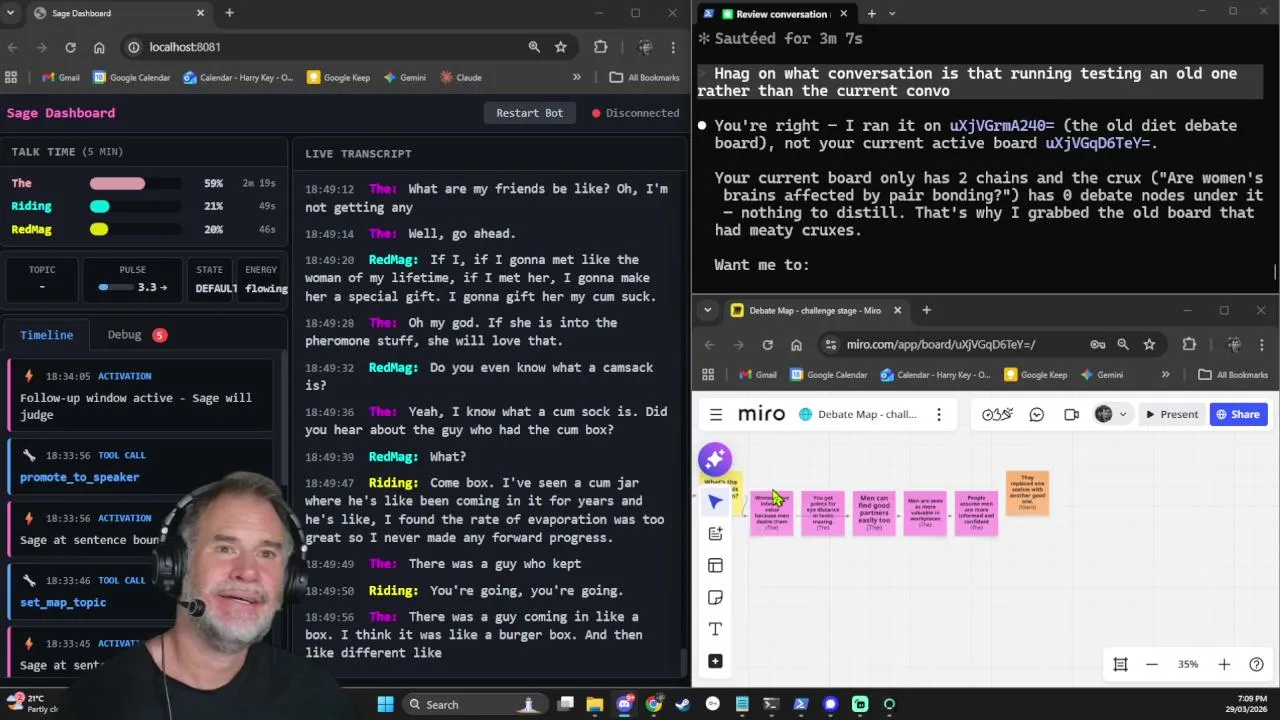The image size is (1280, 720).
Task: Start Miro video call camera icon
Action: [1071, 414]
